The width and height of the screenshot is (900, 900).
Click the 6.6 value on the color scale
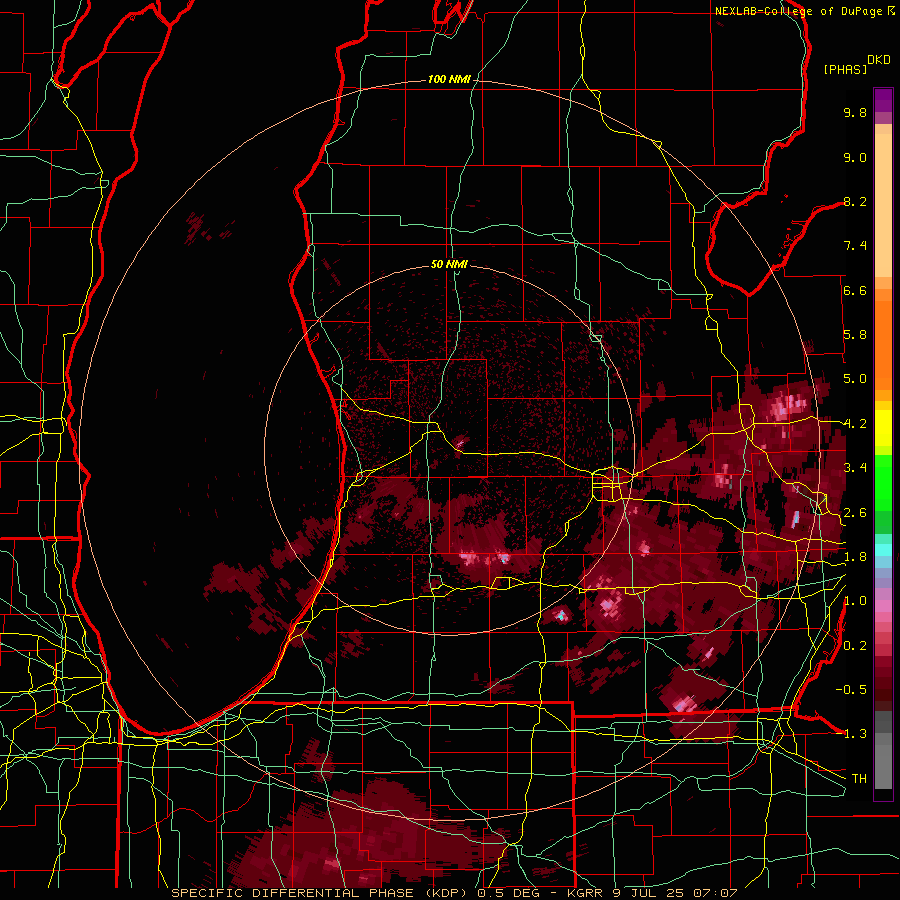coord(855,290)
